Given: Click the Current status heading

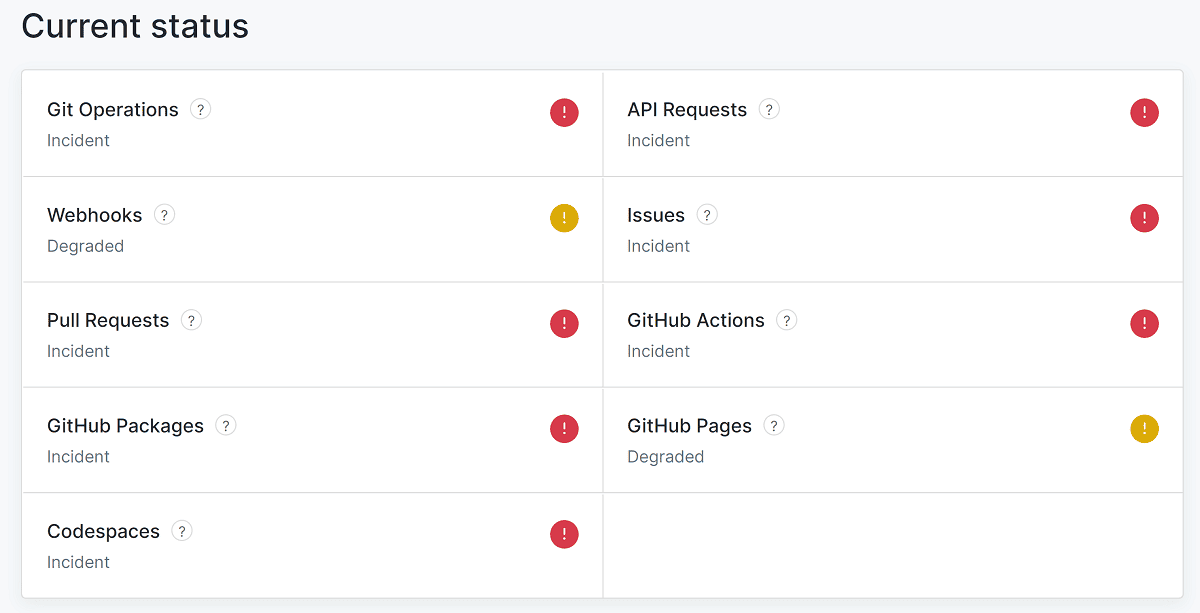Looking at the screenshot, I should click(135, 26).
